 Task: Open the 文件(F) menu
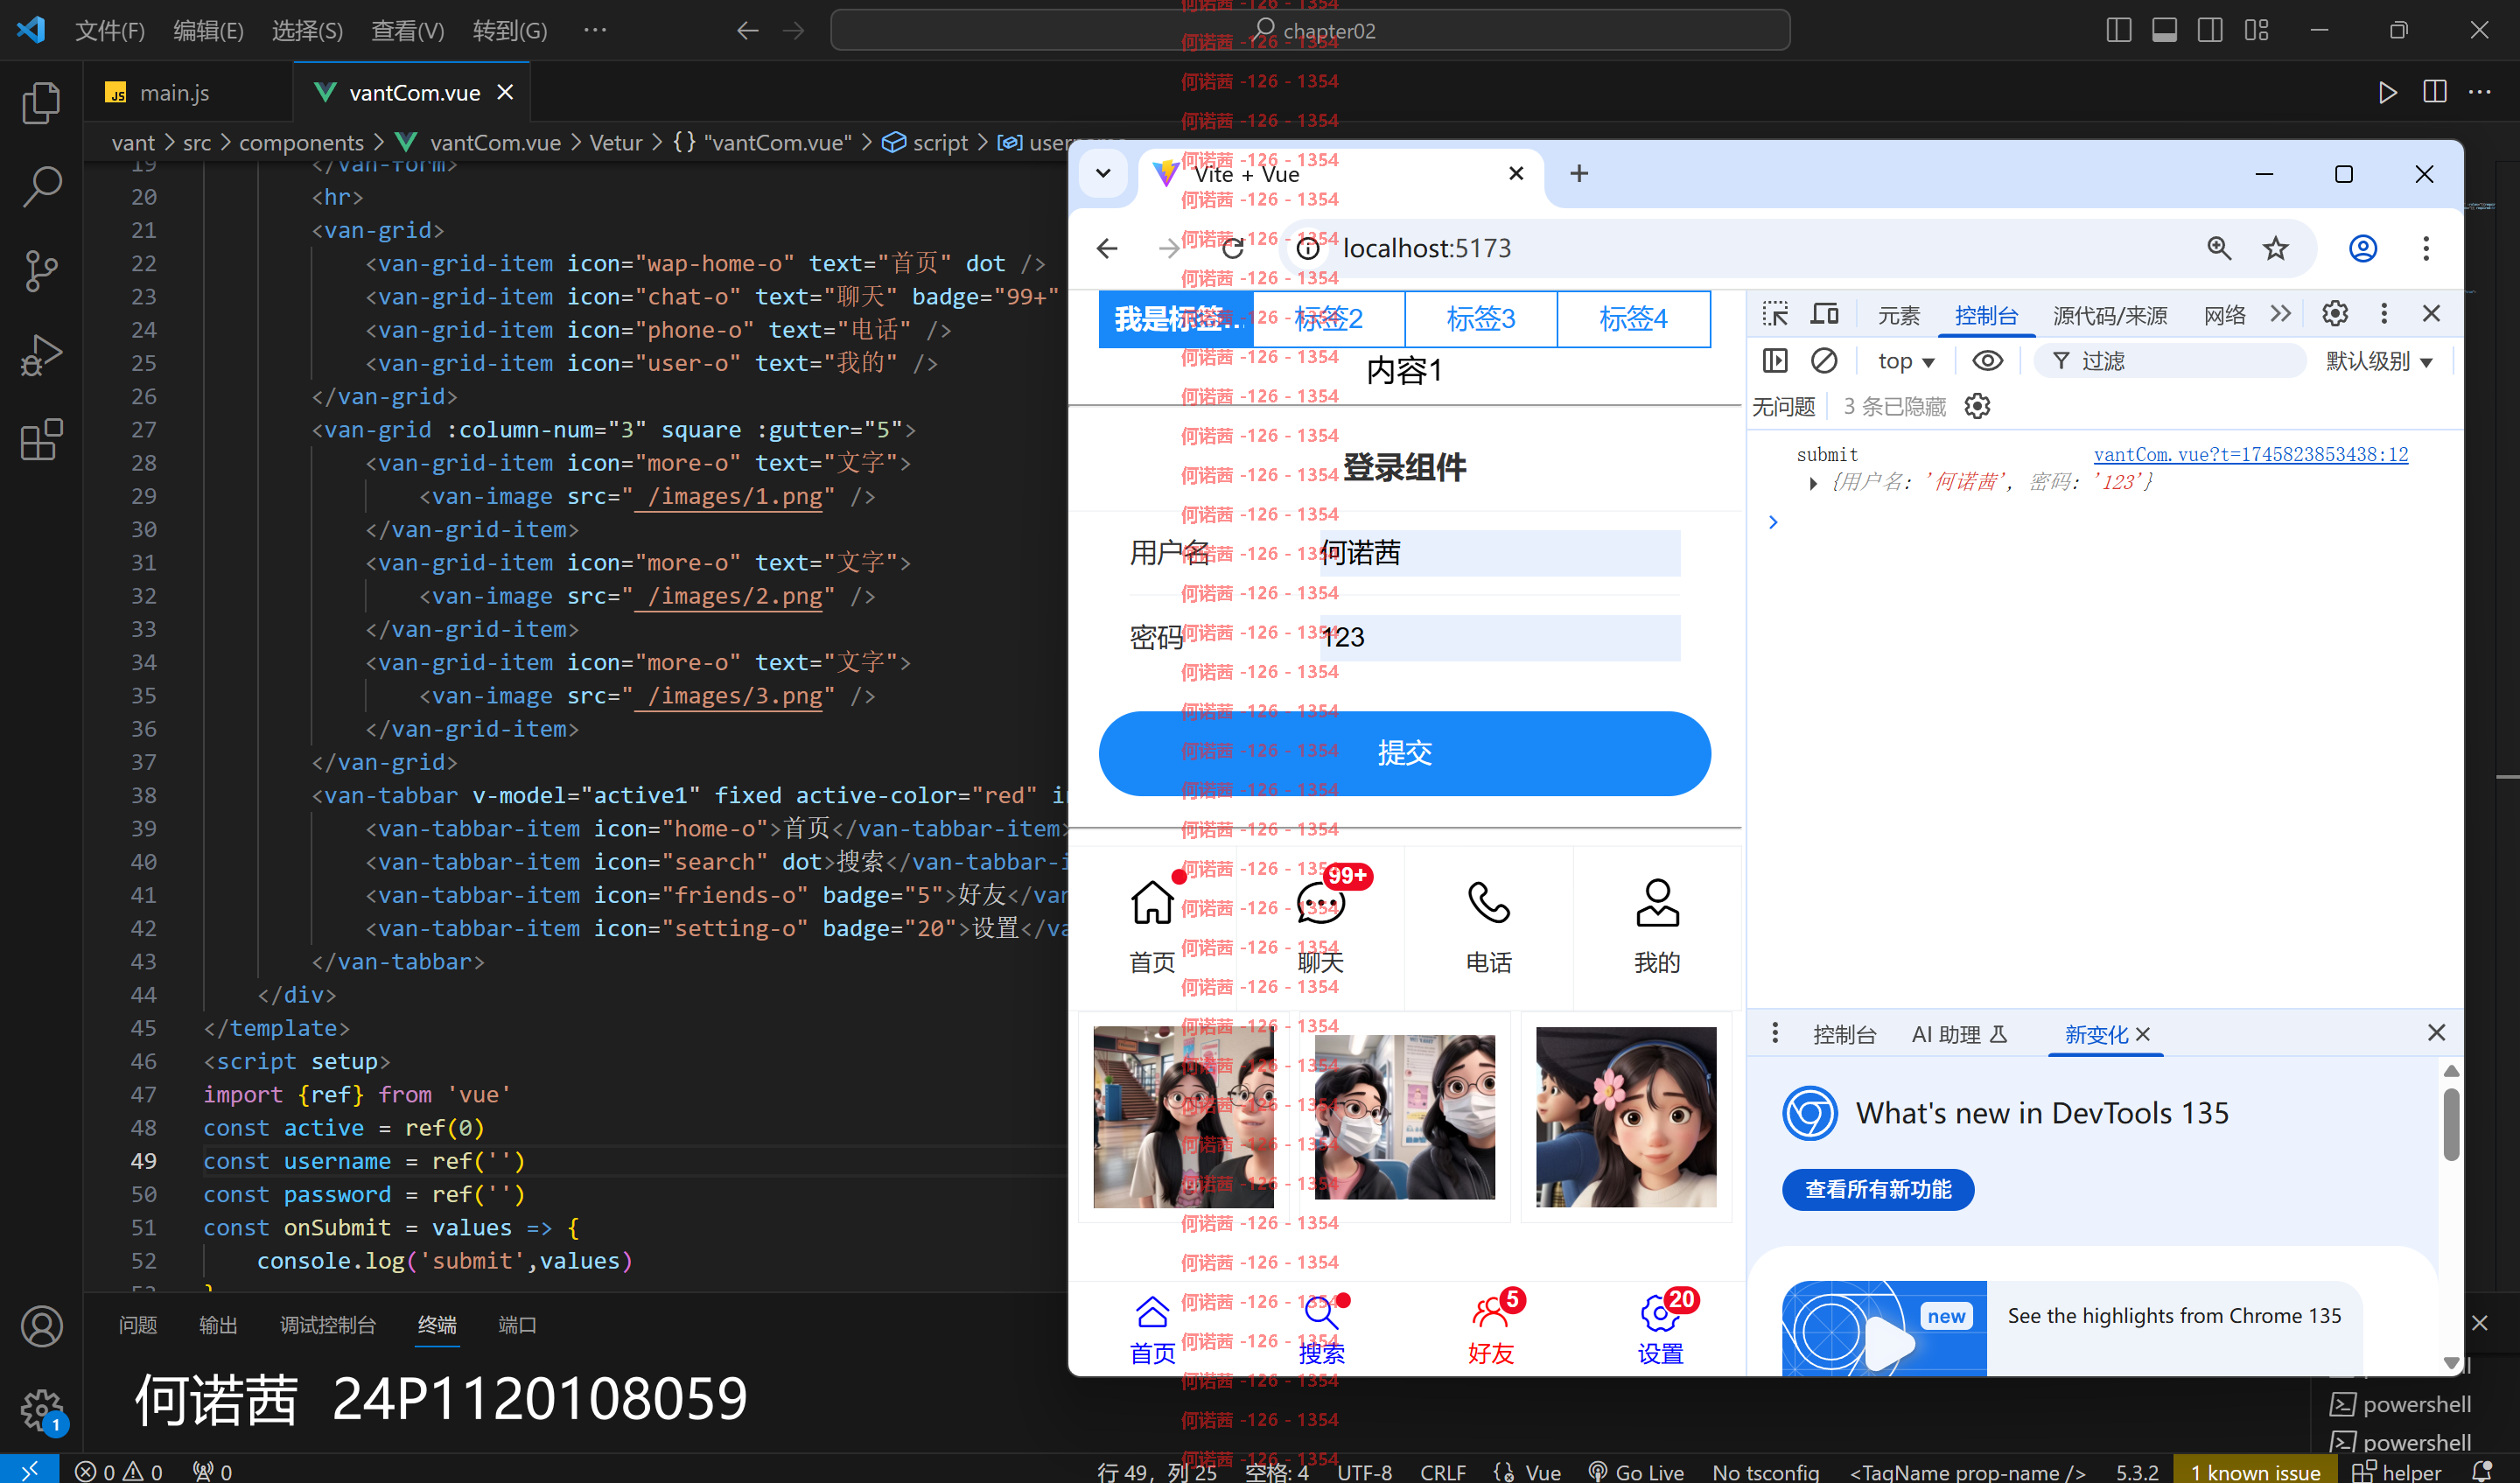[110, 30]
